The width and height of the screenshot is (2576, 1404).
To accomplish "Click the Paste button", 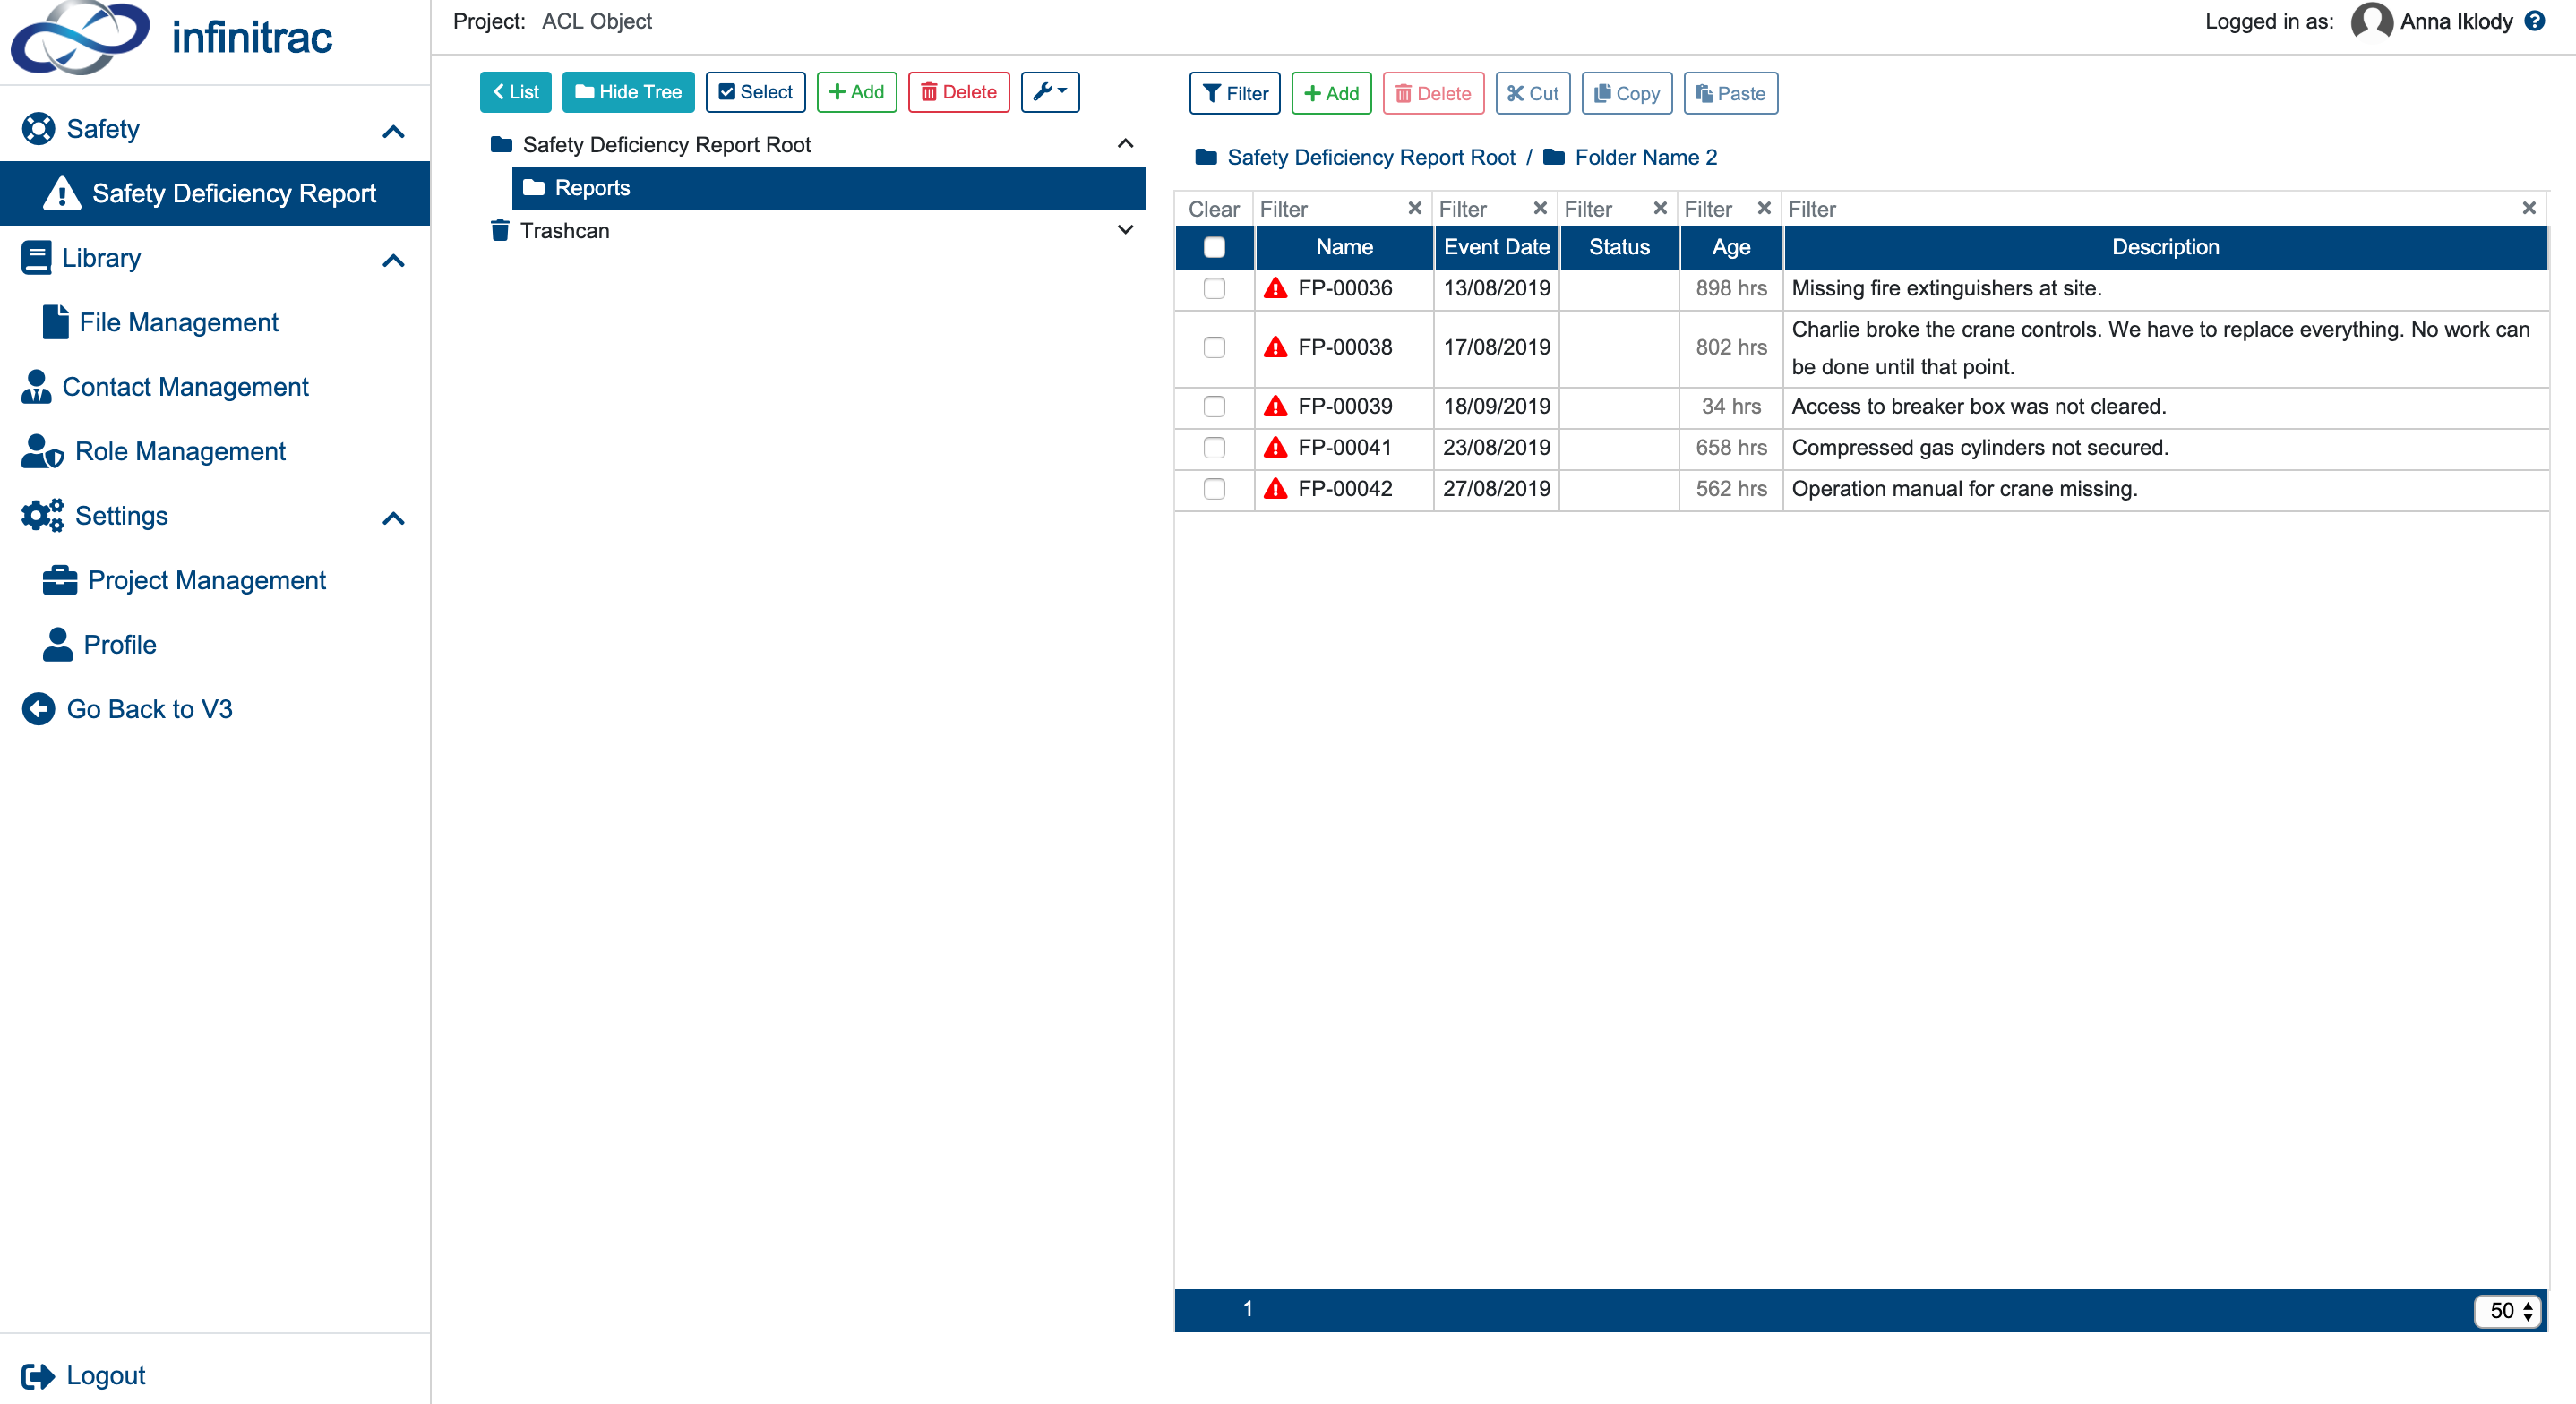I will click(x=1730, y=93).
